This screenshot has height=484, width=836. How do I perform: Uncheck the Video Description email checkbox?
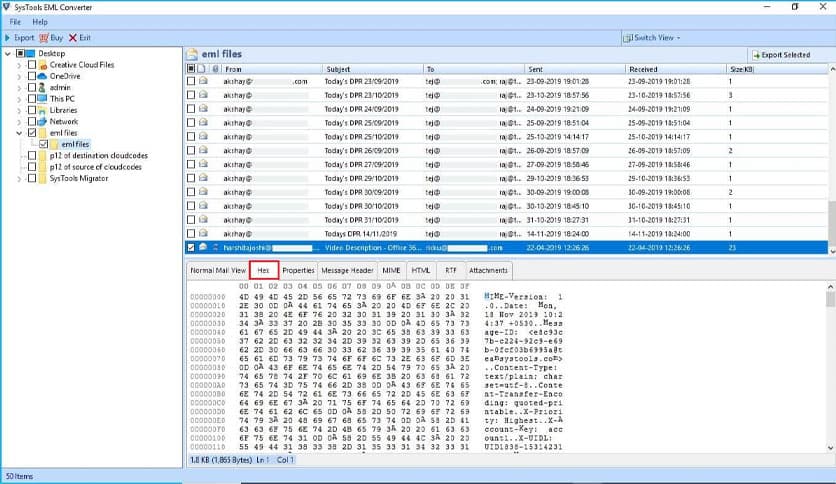click(191, 247)
